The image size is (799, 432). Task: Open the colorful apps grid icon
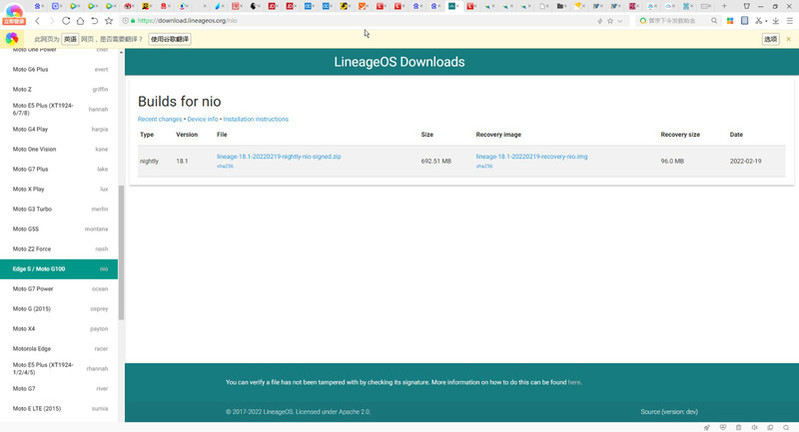[730, 21]
